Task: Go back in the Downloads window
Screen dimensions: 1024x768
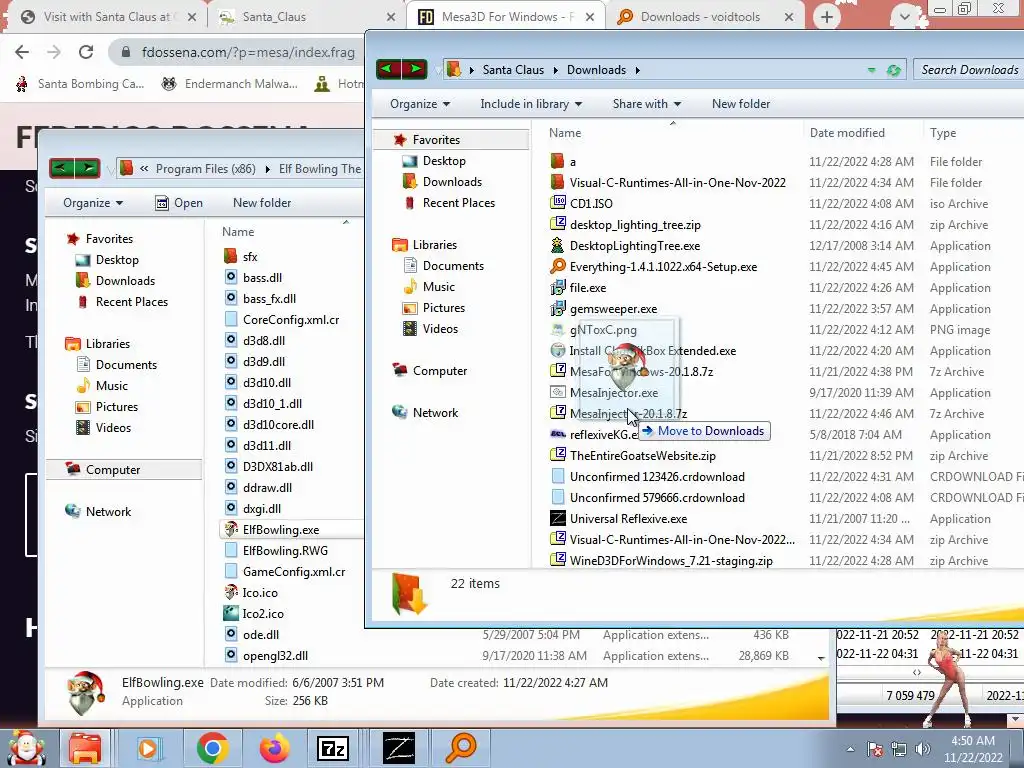Action: click(x=389, y=69)
